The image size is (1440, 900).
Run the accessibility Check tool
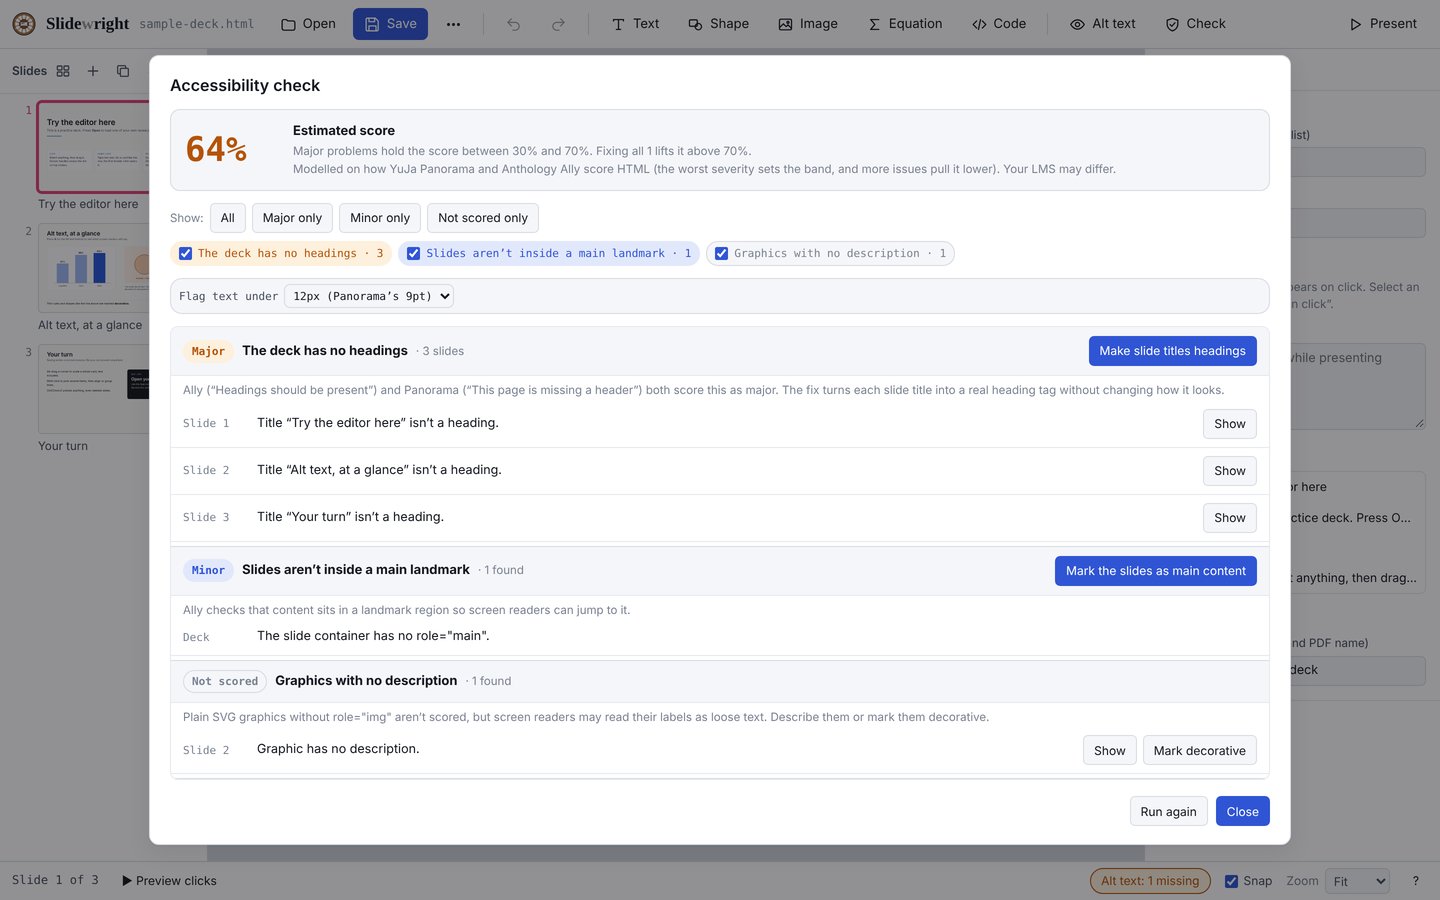[x=1195, y=24]
